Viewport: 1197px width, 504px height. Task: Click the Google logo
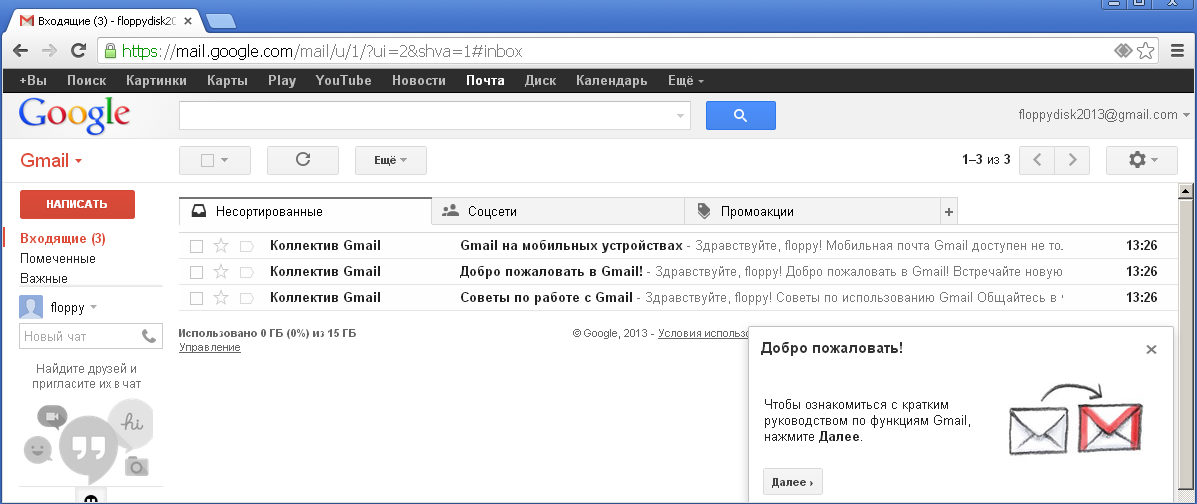pyautogui.click(x=74, y=115)
